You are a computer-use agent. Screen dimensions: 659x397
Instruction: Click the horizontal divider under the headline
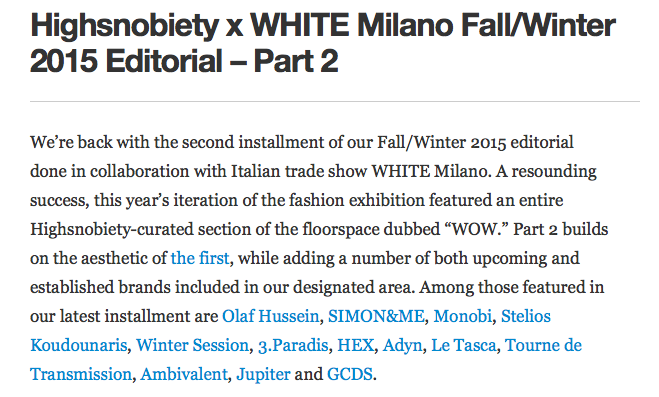(x=335, y=101)
